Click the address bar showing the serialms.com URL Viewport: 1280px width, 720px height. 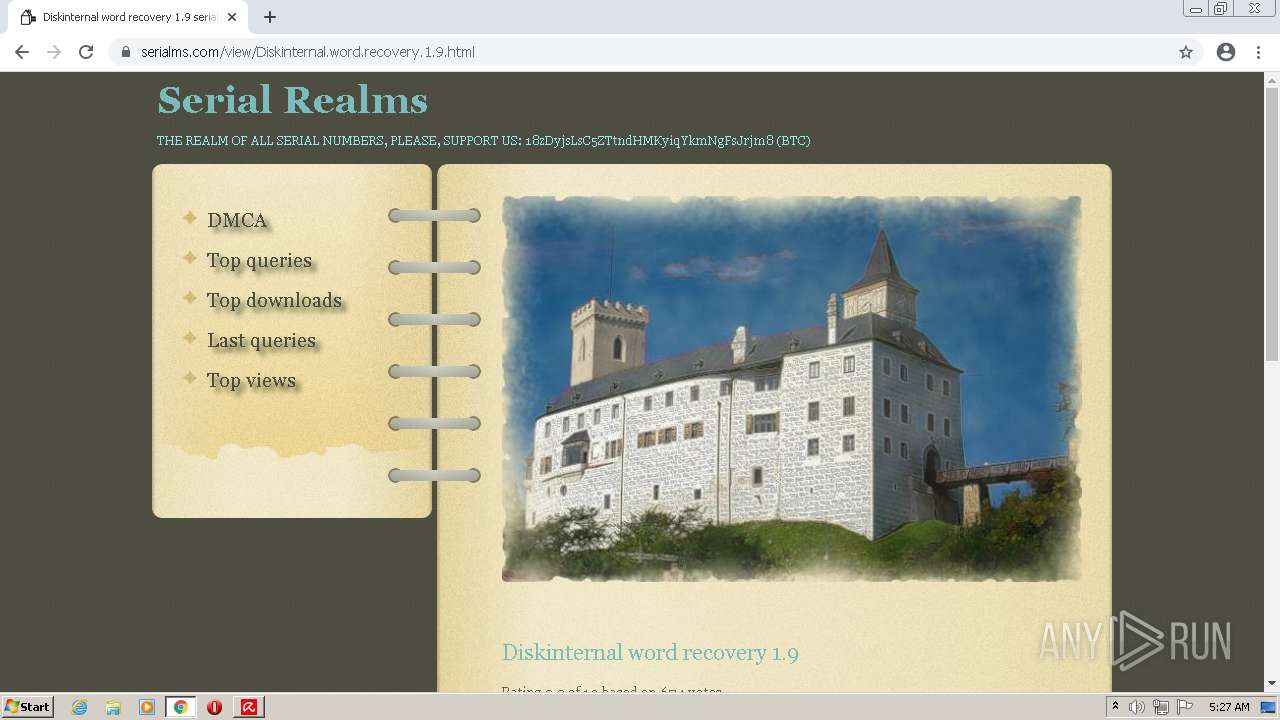(640, 52)
